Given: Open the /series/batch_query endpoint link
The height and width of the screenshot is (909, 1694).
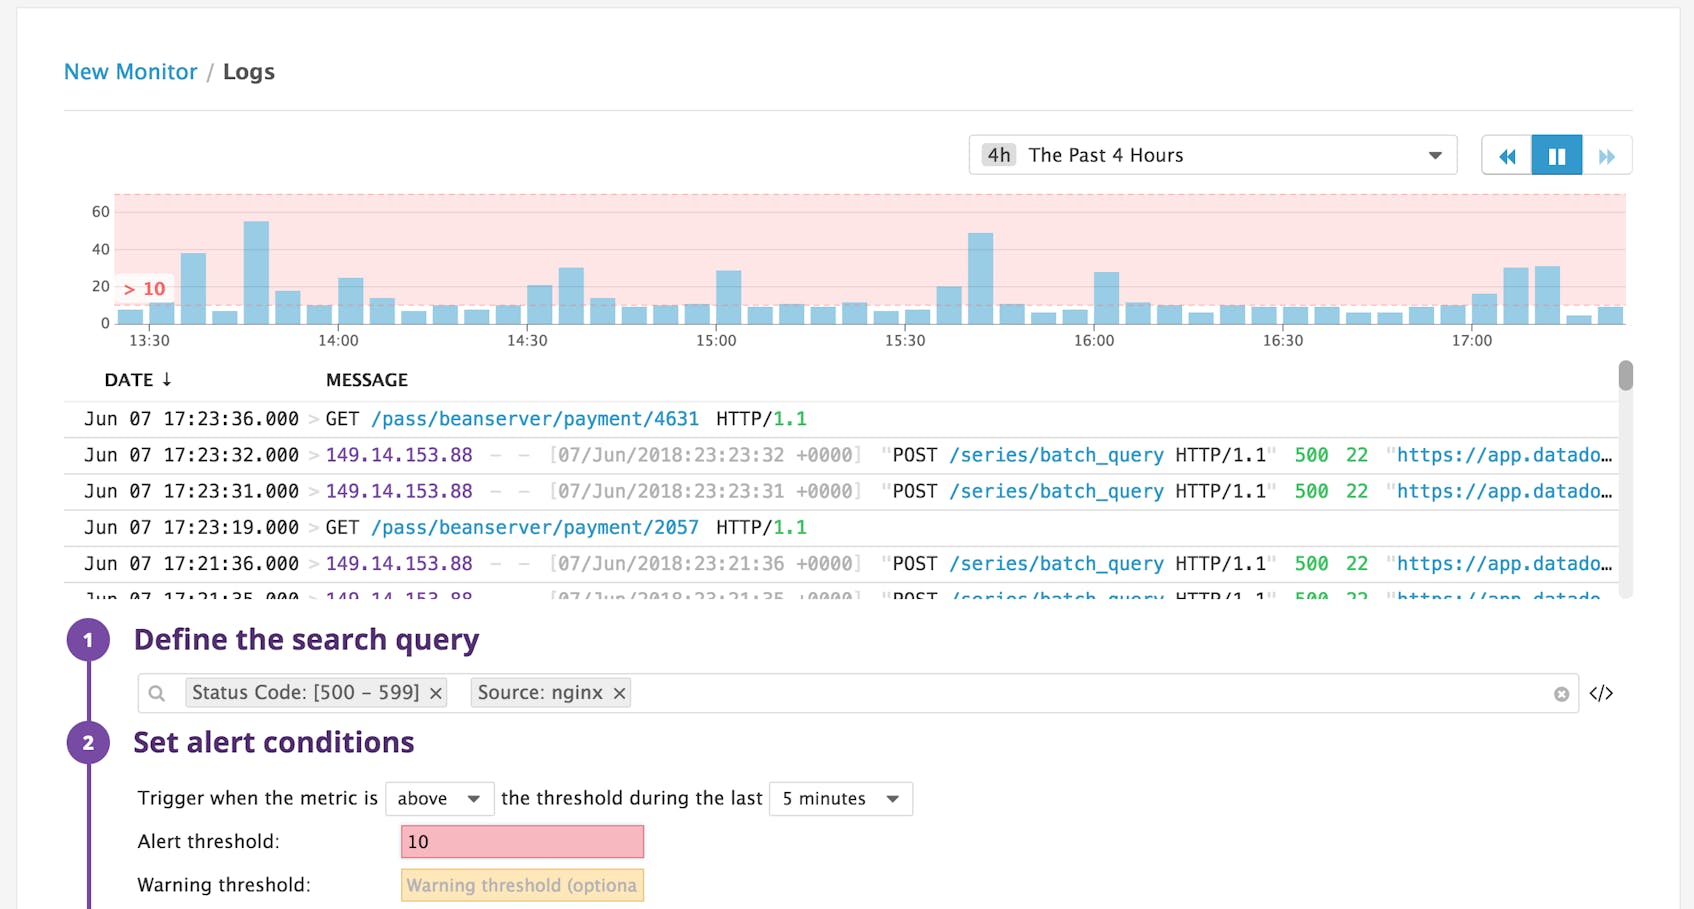Looking at the screenshot, I should [1056, 454].
